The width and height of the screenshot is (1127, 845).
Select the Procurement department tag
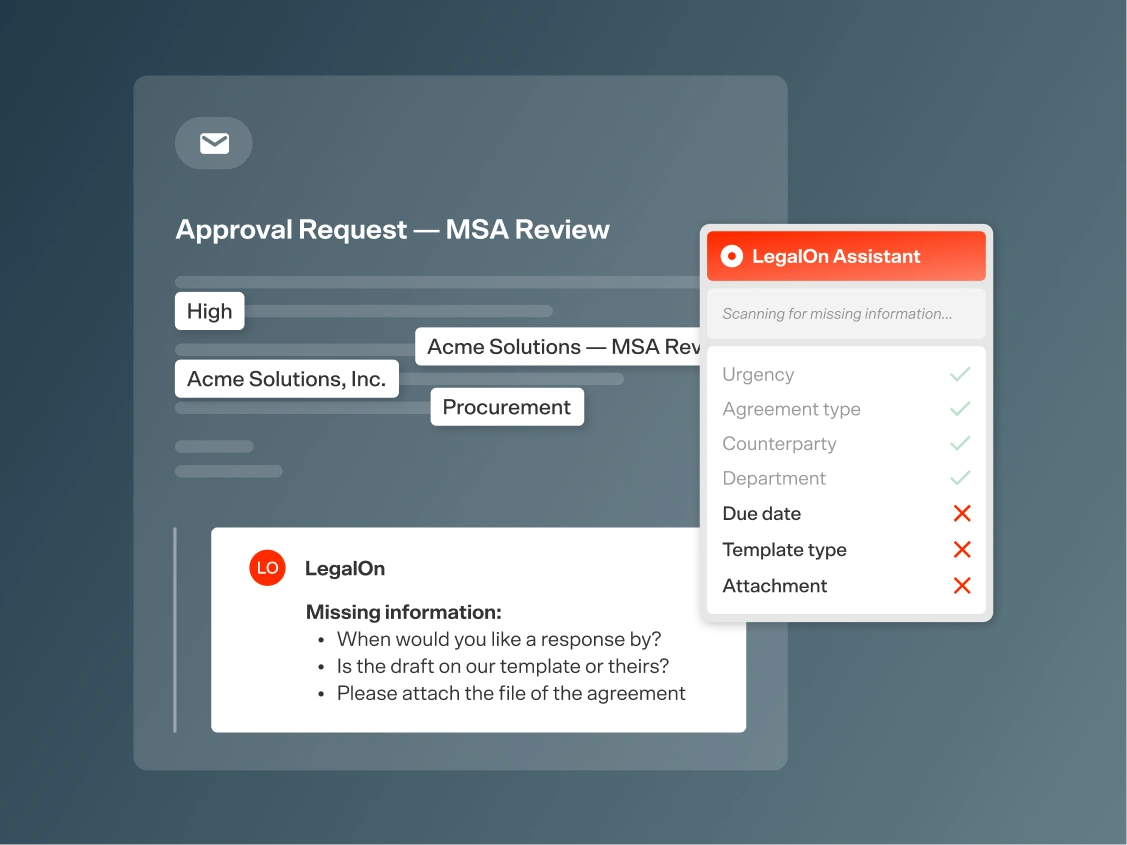[x=507, y=407]
